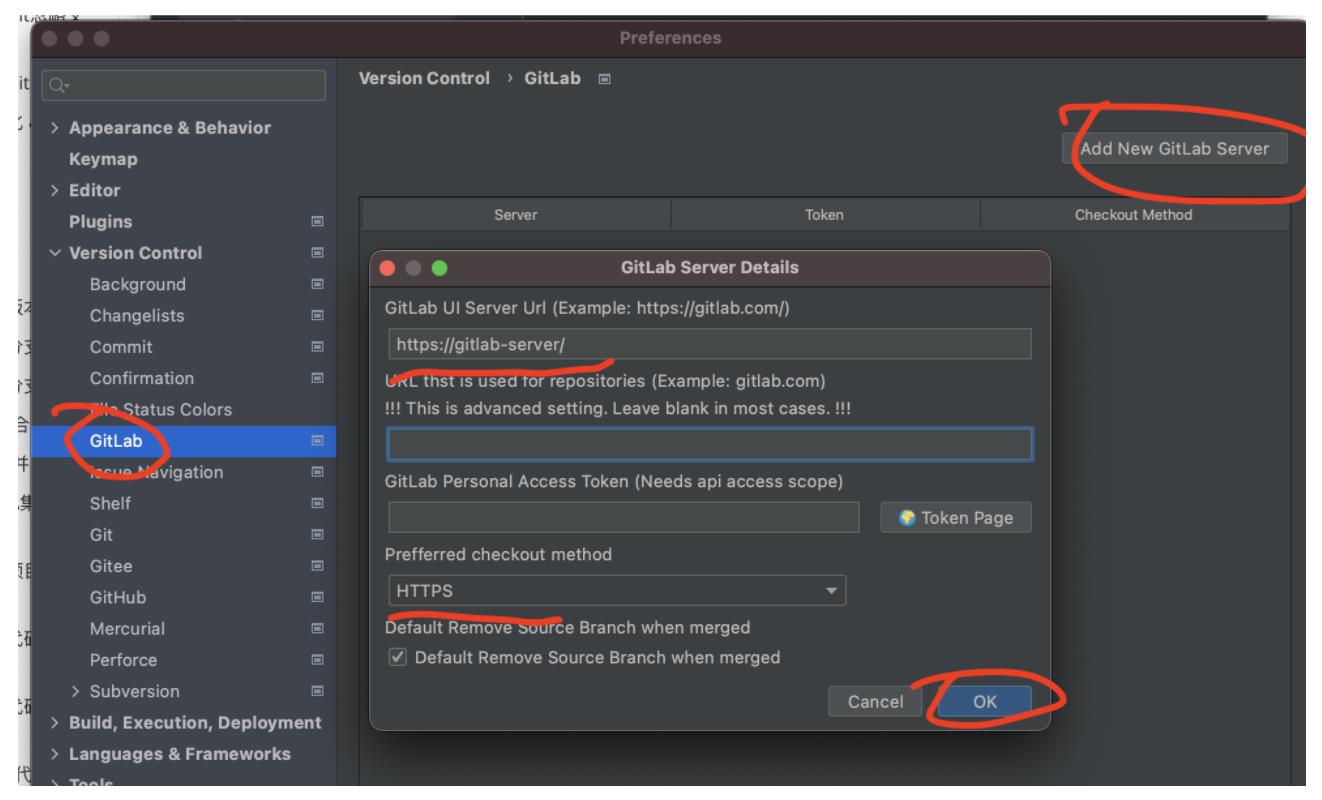Zoom the GitLab Server Details dialog

439,268
